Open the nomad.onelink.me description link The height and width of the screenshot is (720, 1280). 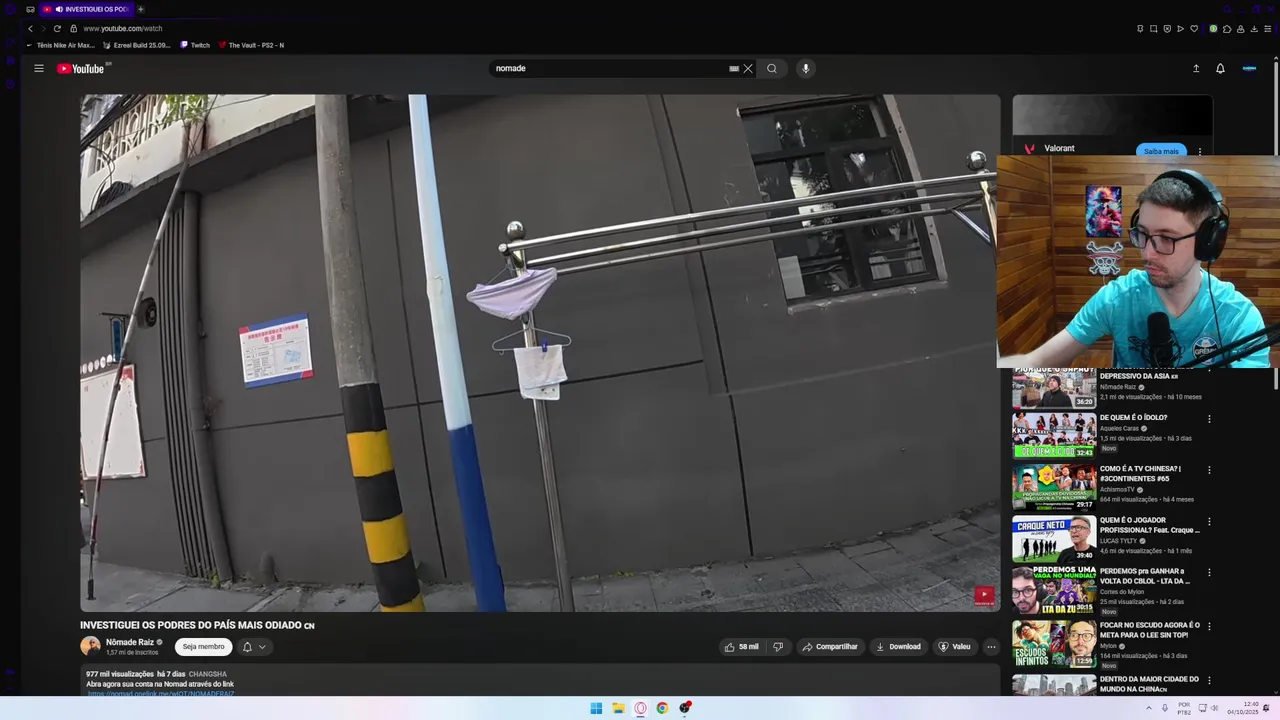point(160,694)
